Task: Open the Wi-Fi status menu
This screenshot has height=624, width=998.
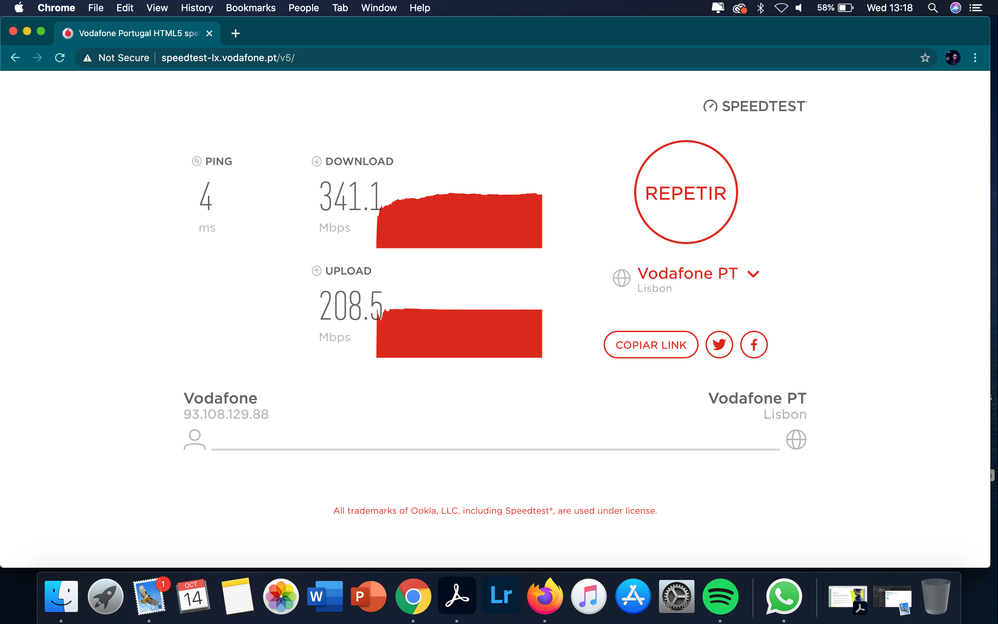Action: coord(781,8)
